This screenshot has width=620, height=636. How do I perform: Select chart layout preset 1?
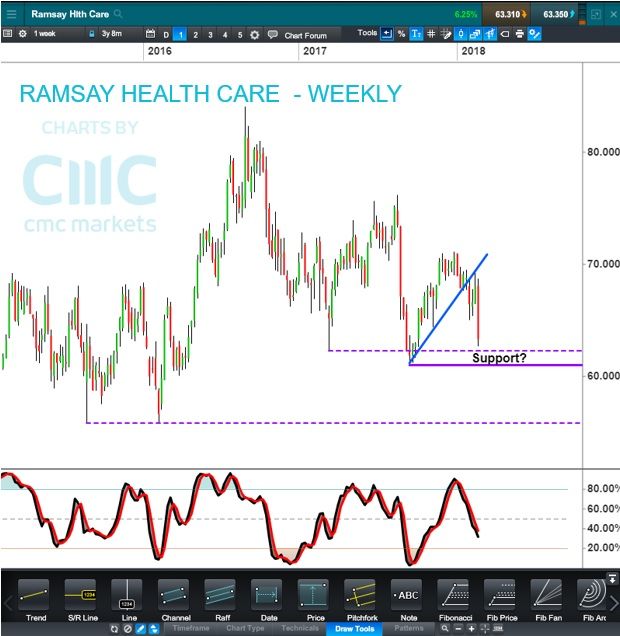pyautogui.click(x=180, y=35)
